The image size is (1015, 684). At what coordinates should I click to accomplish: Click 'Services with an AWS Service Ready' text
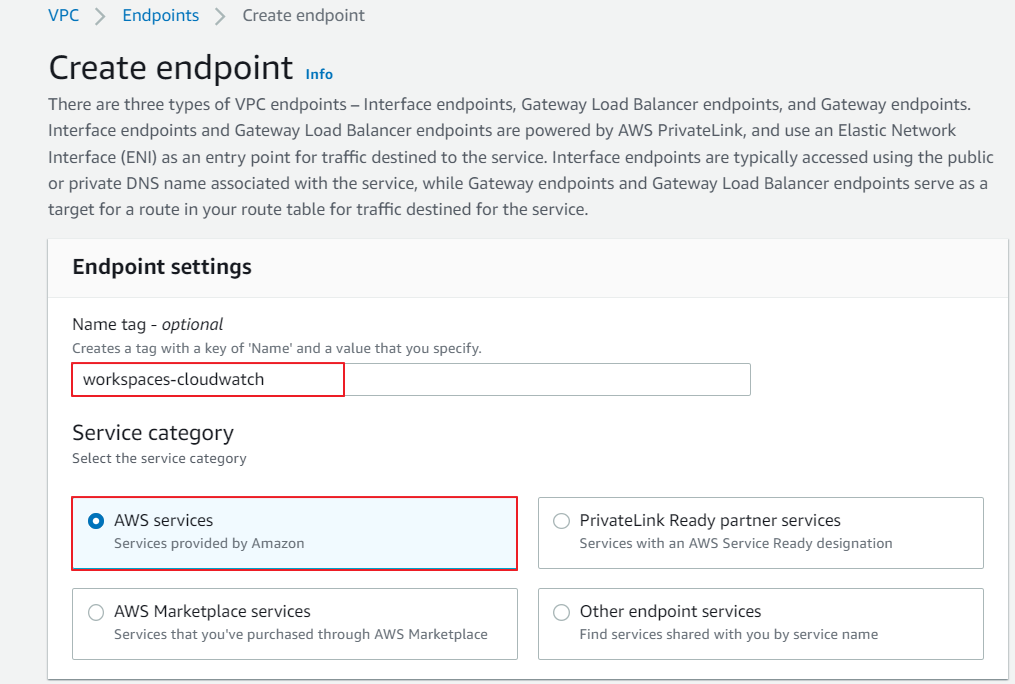tap(735, 543)
